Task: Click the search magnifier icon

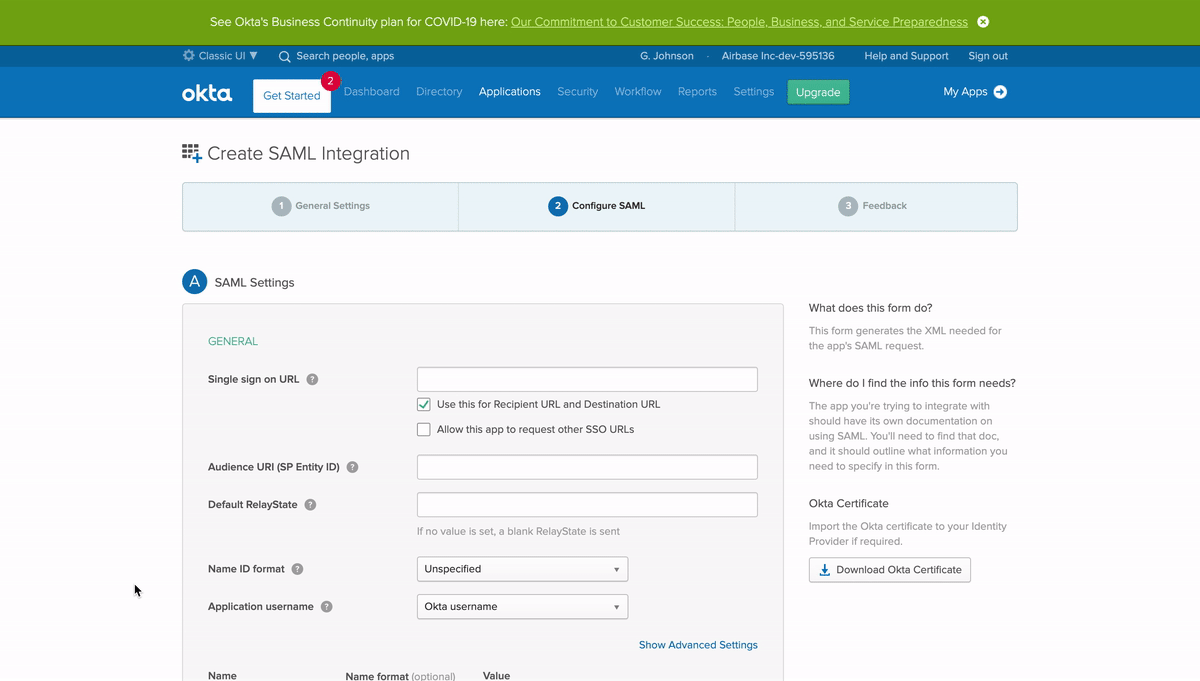Action: [x=285, y=57]
